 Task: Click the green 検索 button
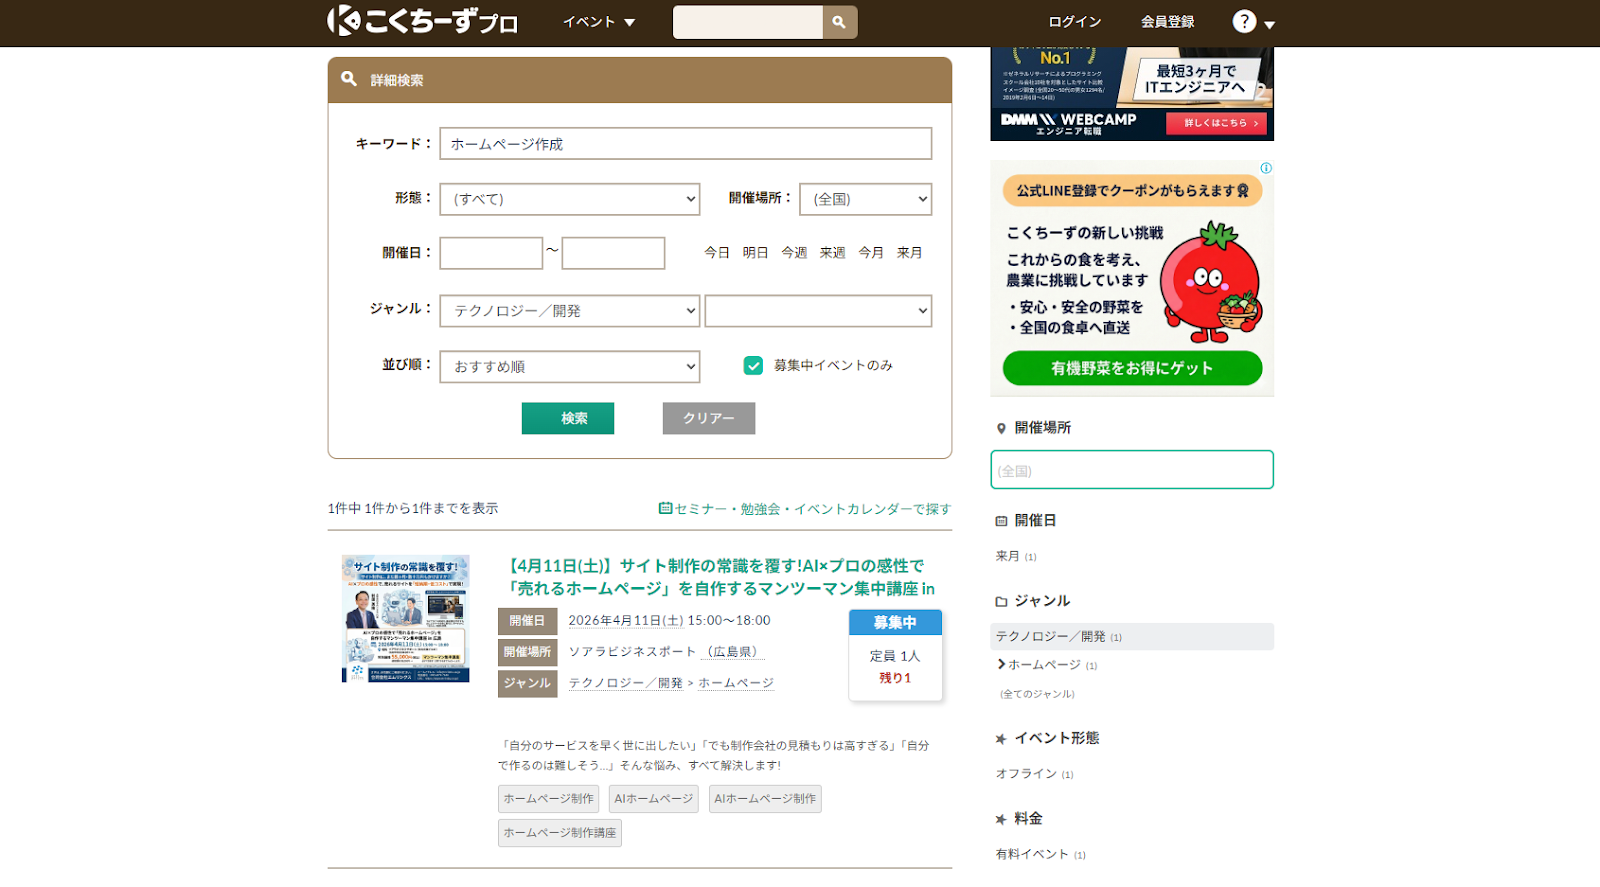[568, 418]
